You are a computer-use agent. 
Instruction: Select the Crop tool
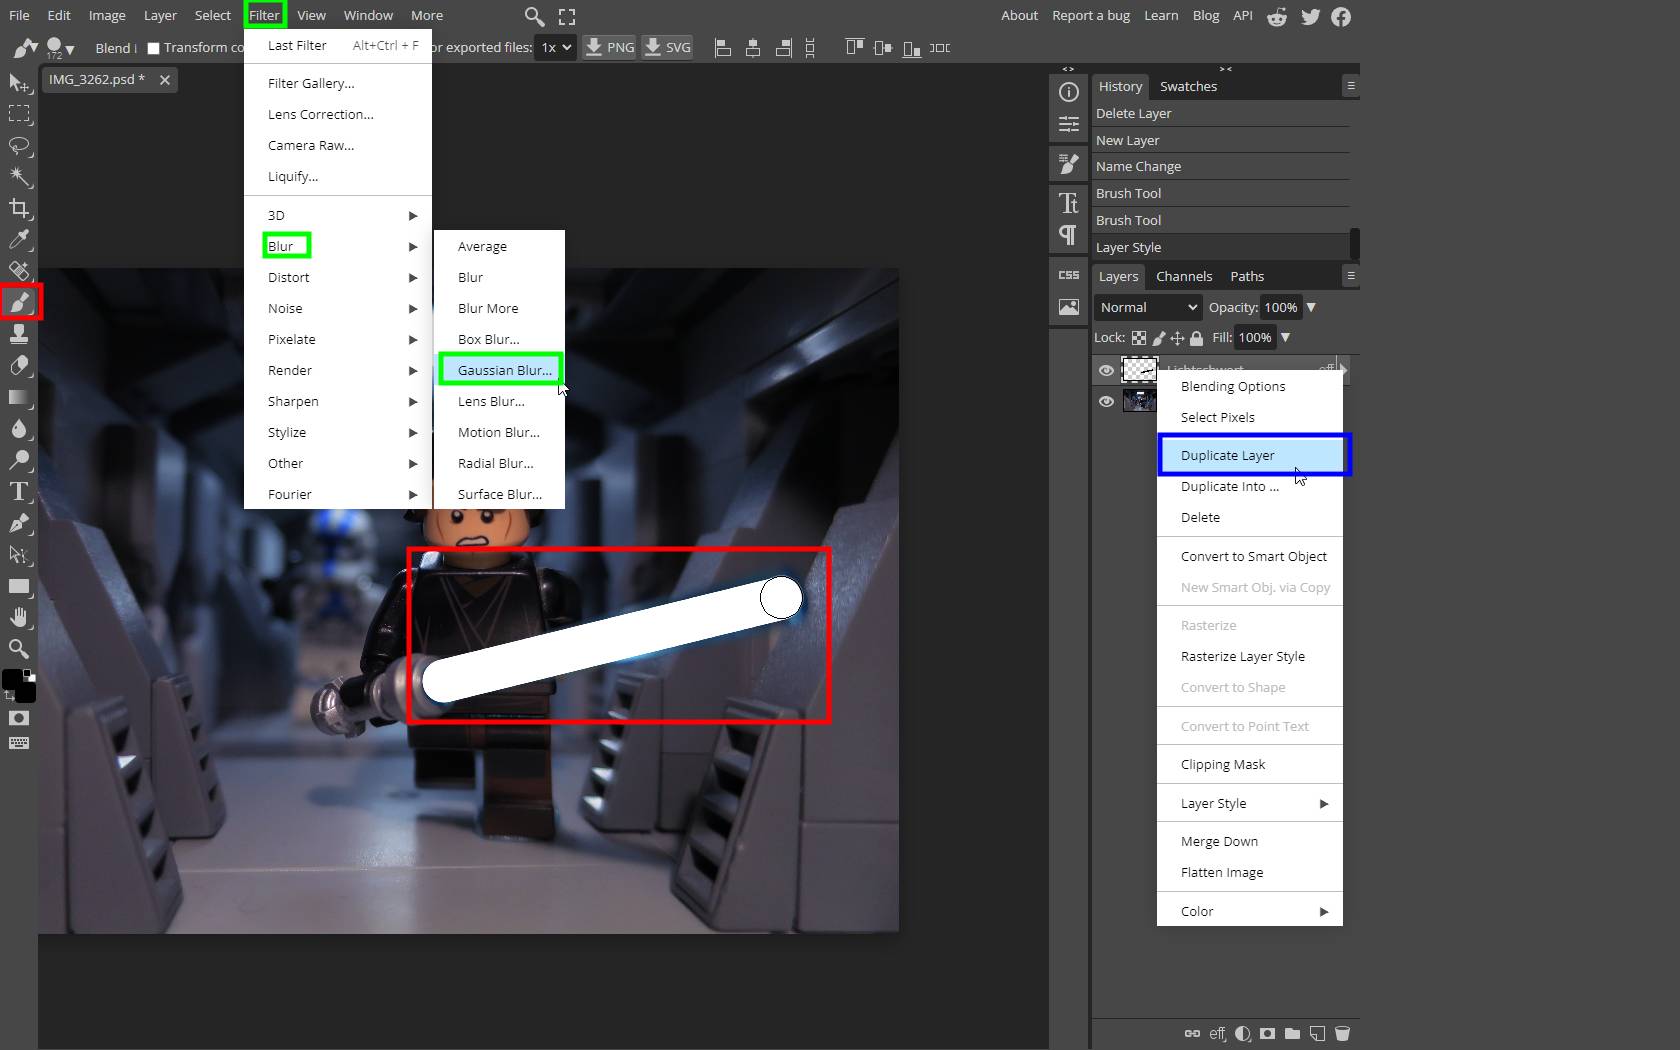click(19, 208)
